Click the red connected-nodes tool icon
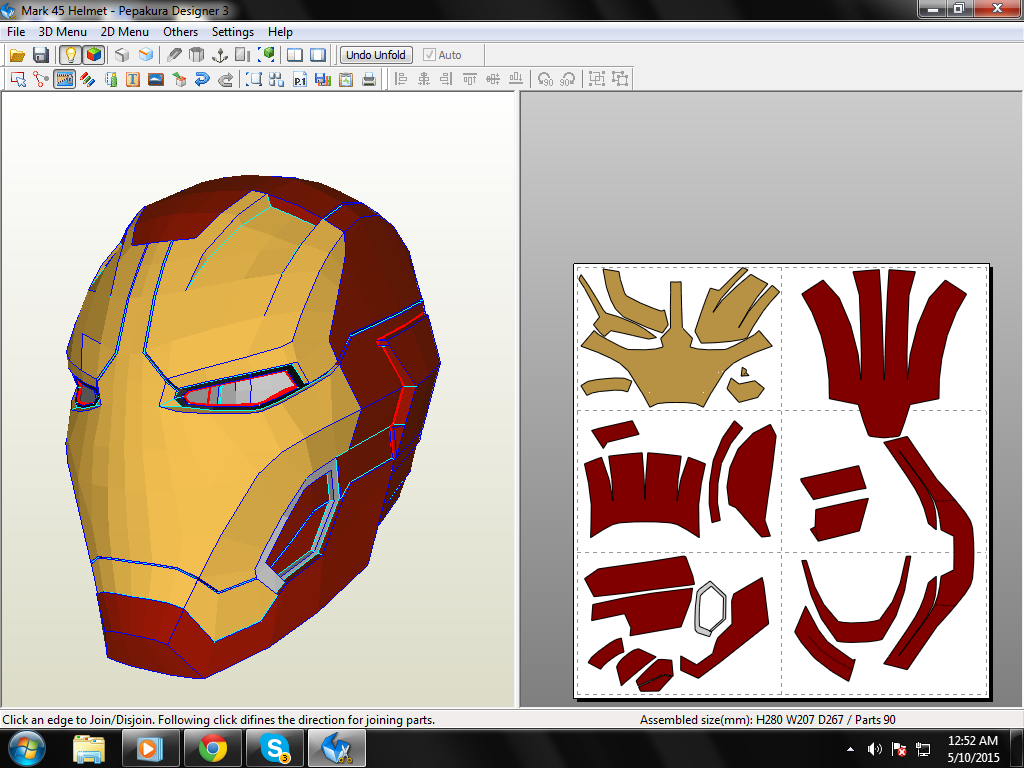Screen dimensions: 1024x768 (x=40, y=79)
